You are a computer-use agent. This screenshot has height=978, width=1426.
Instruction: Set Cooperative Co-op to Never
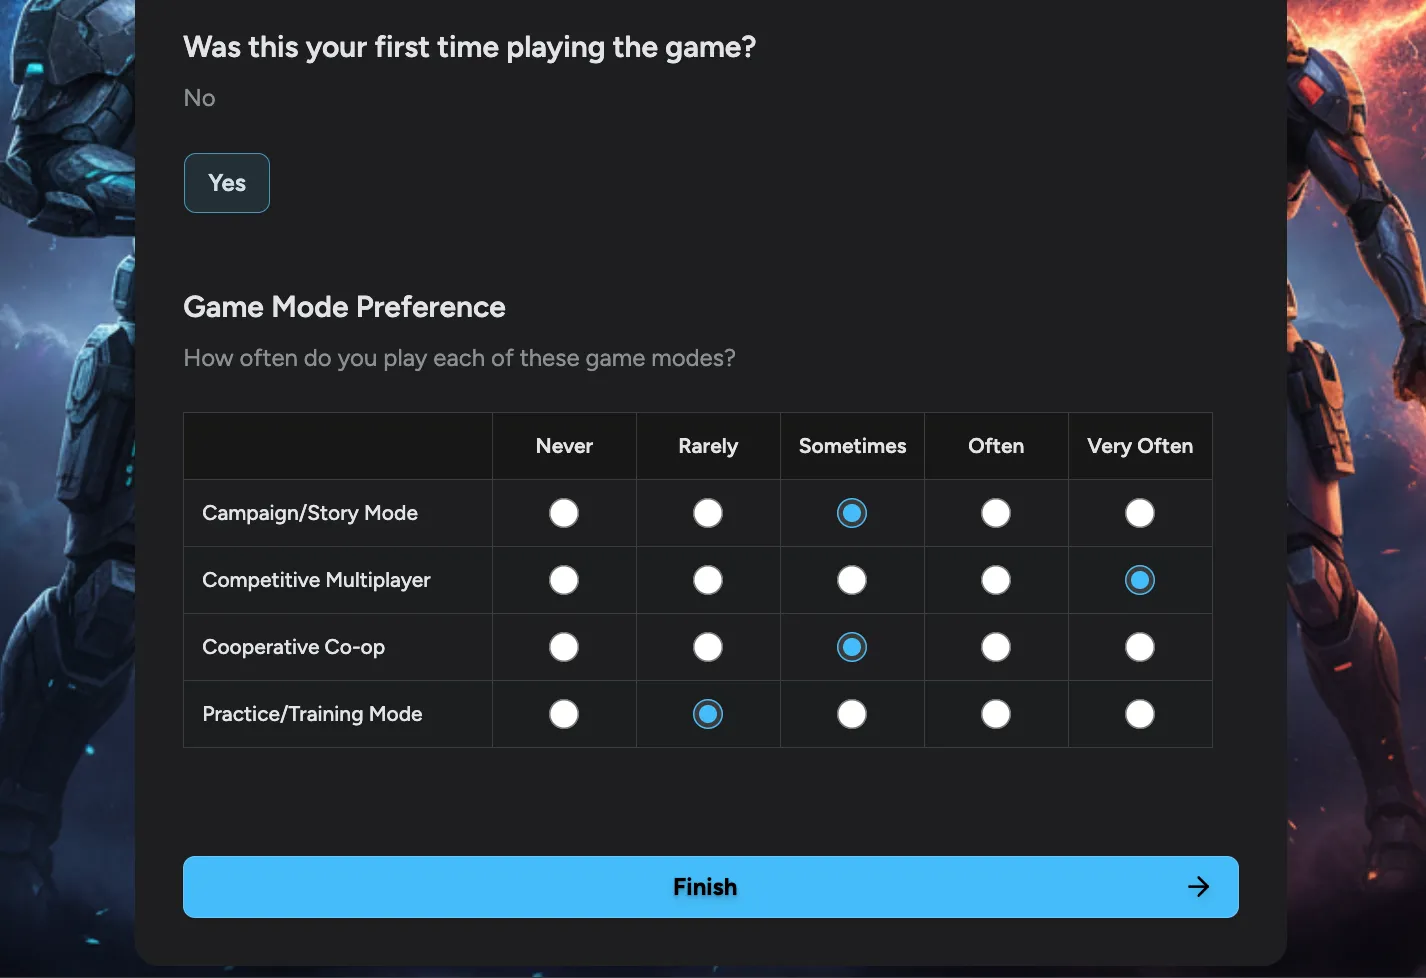pos(564,647)
